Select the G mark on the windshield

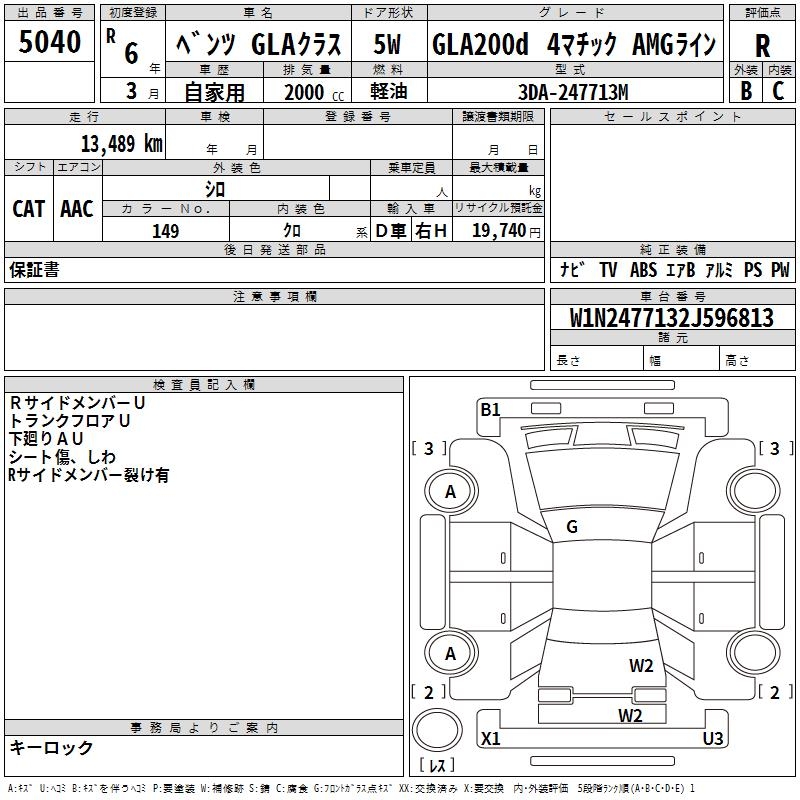[572, 527]
